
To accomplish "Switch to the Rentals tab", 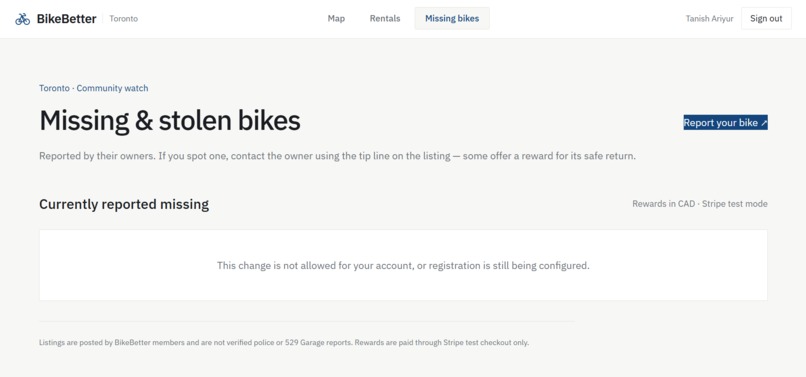I will [385, 19].
